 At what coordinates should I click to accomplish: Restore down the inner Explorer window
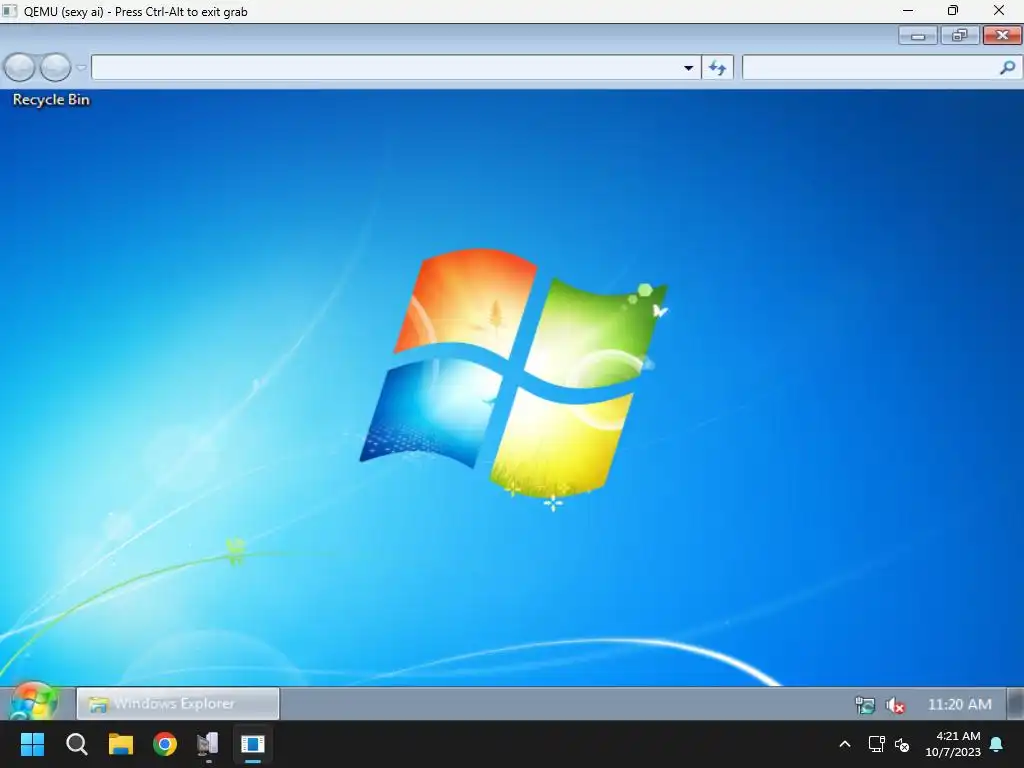[x=959, y=35]
